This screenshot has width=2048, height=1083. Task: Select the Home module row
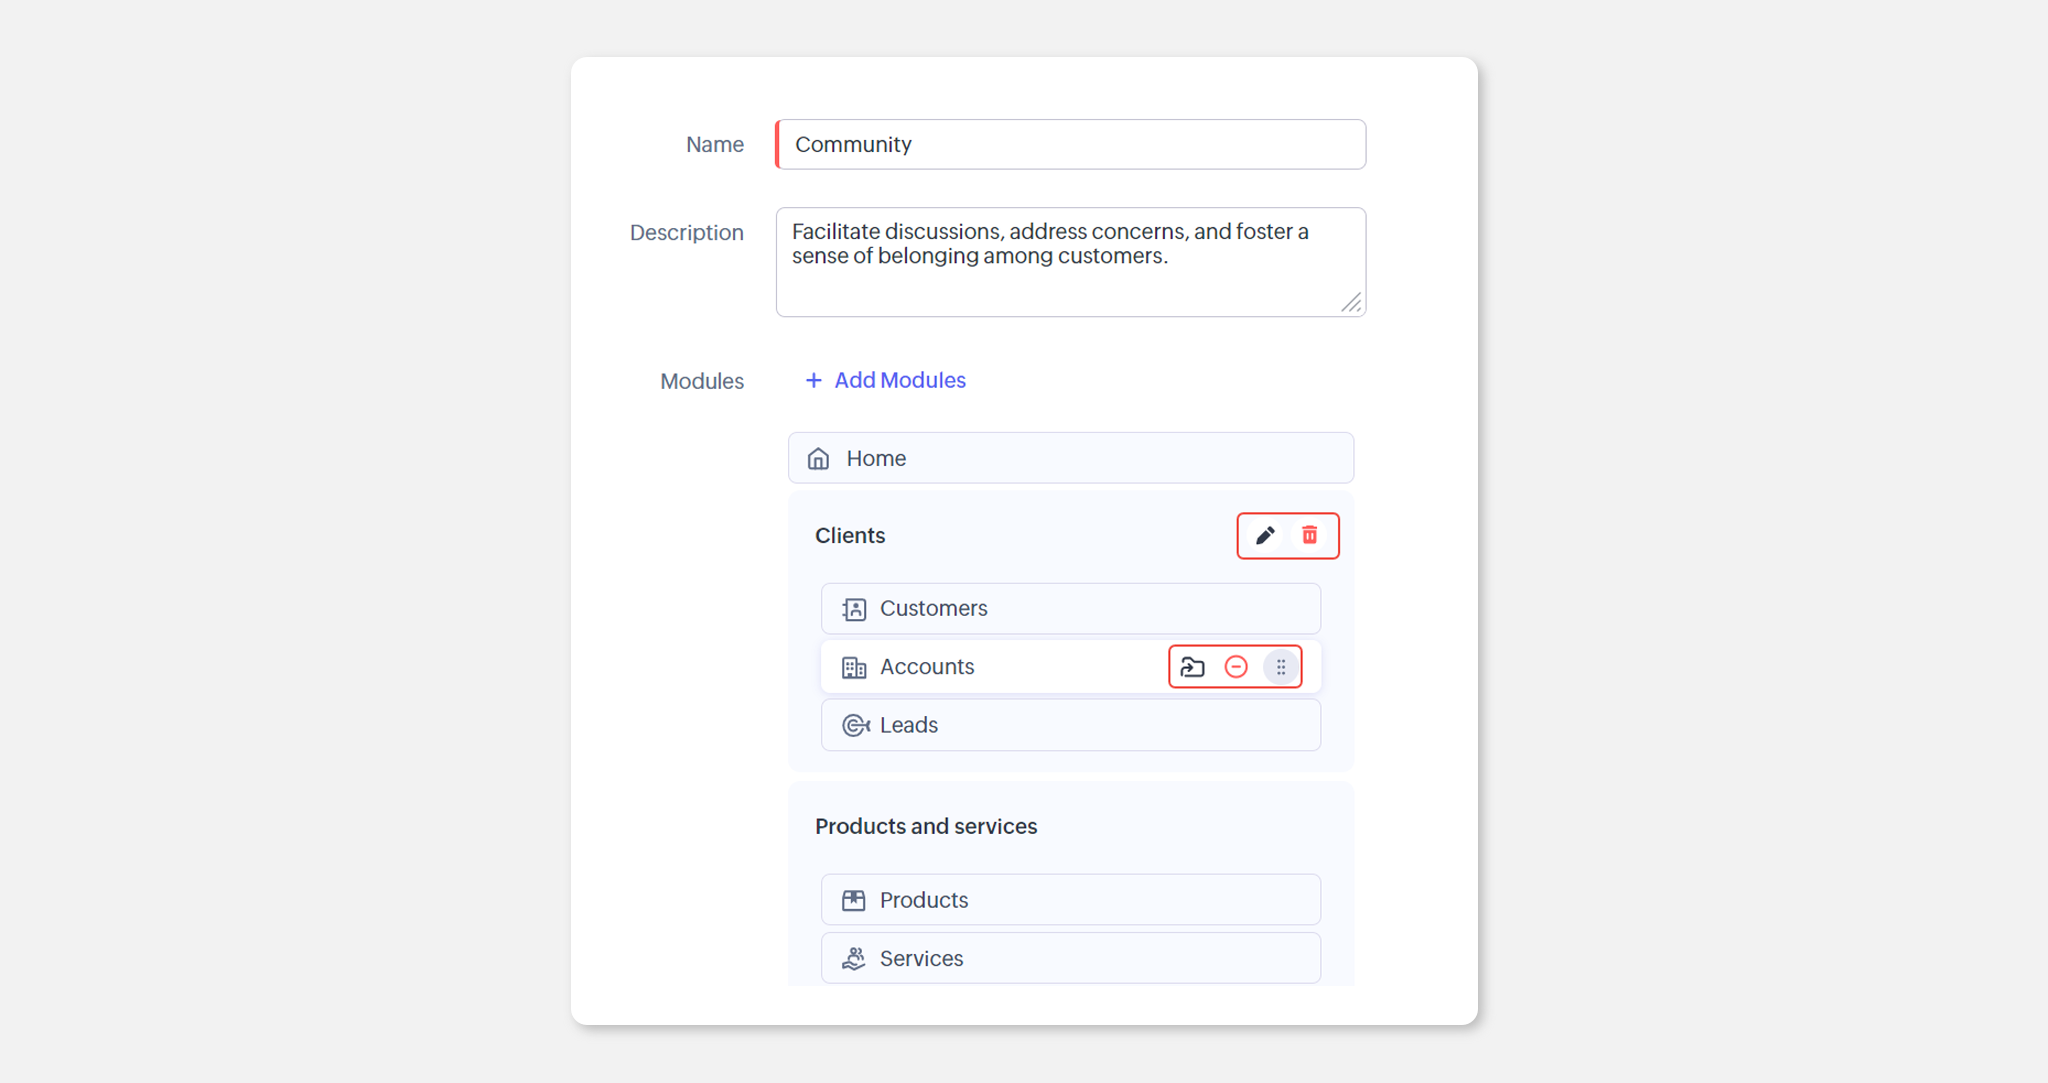click(1070, 458)
